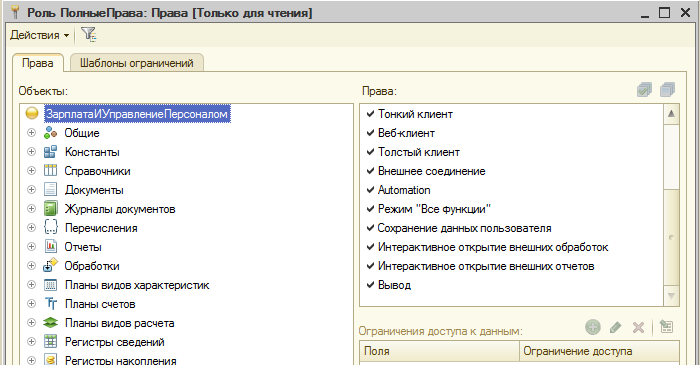Screen dimensions: 700x365
Task: Select the Общие tree label
Action: [82, 133]
